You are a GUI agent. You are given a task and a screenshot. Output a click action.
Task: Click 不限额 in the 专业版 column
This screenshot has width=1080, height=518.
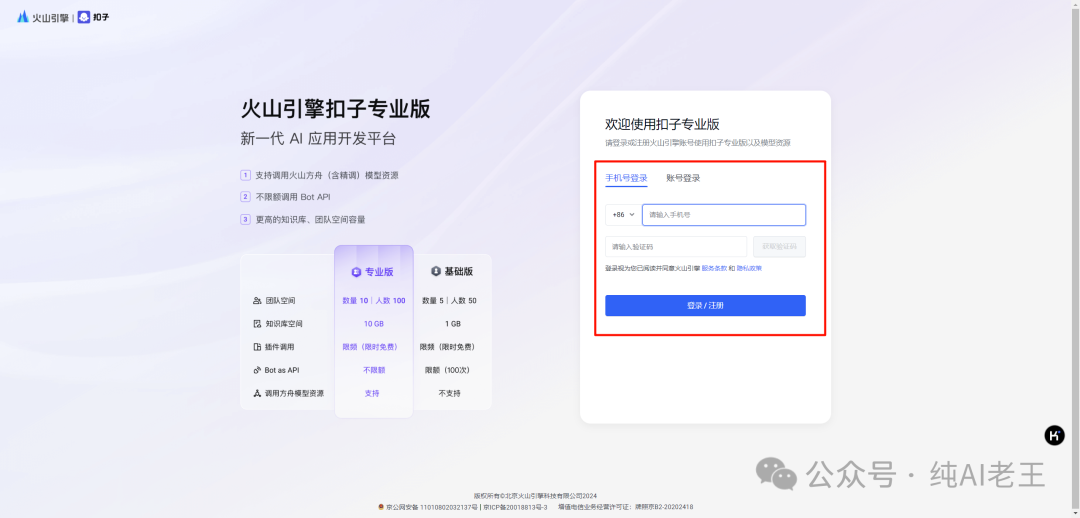pyautogui.click(x=374, y=370)
